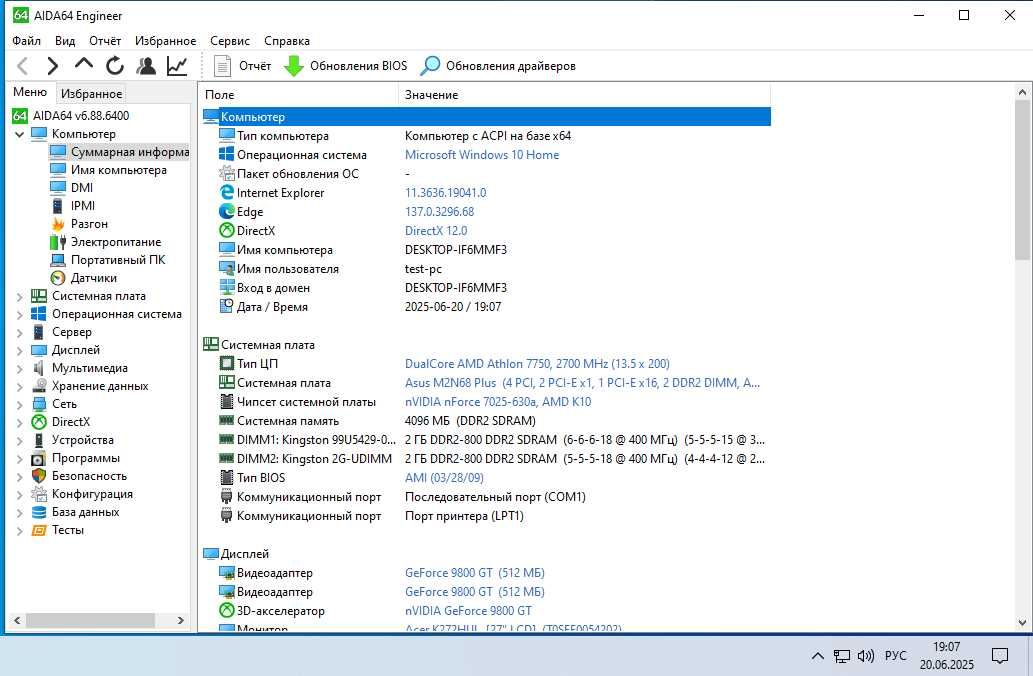Click the tree panel horizontal scrollbar right arrow
Screen dimensions: 1033x676
click(181, 621)
